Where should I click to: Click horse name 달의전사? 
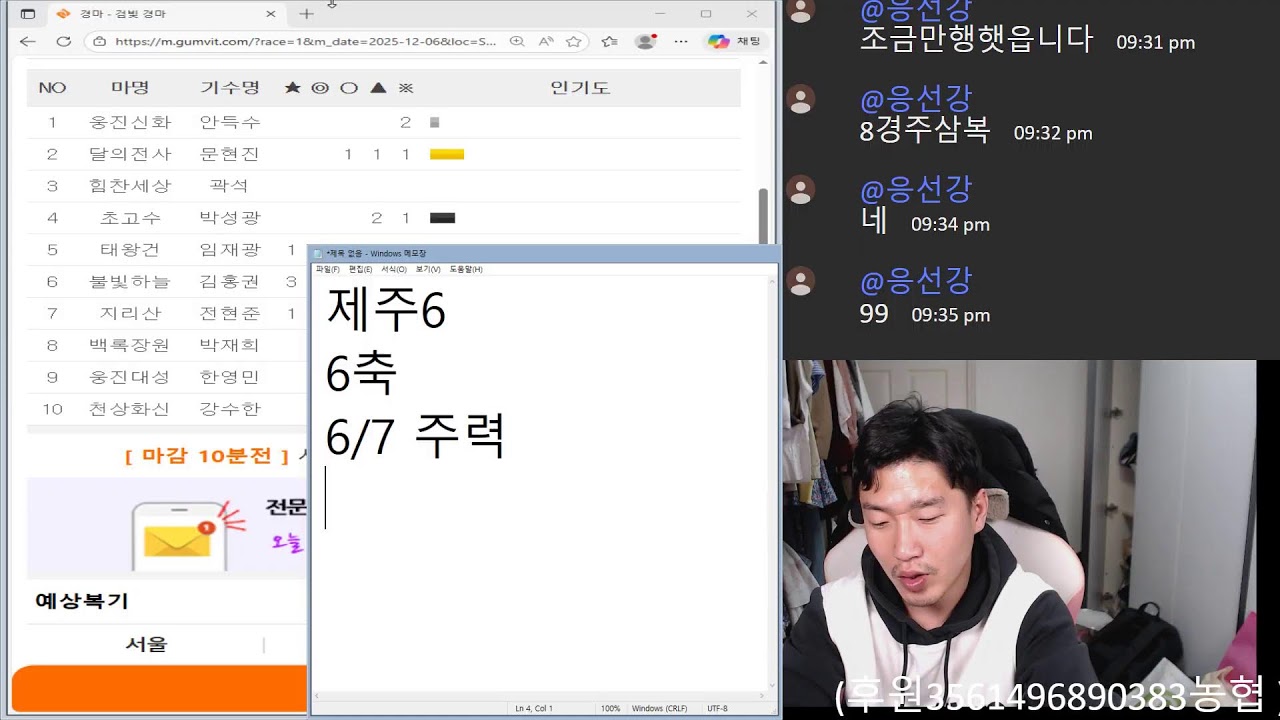coord(130,154)
